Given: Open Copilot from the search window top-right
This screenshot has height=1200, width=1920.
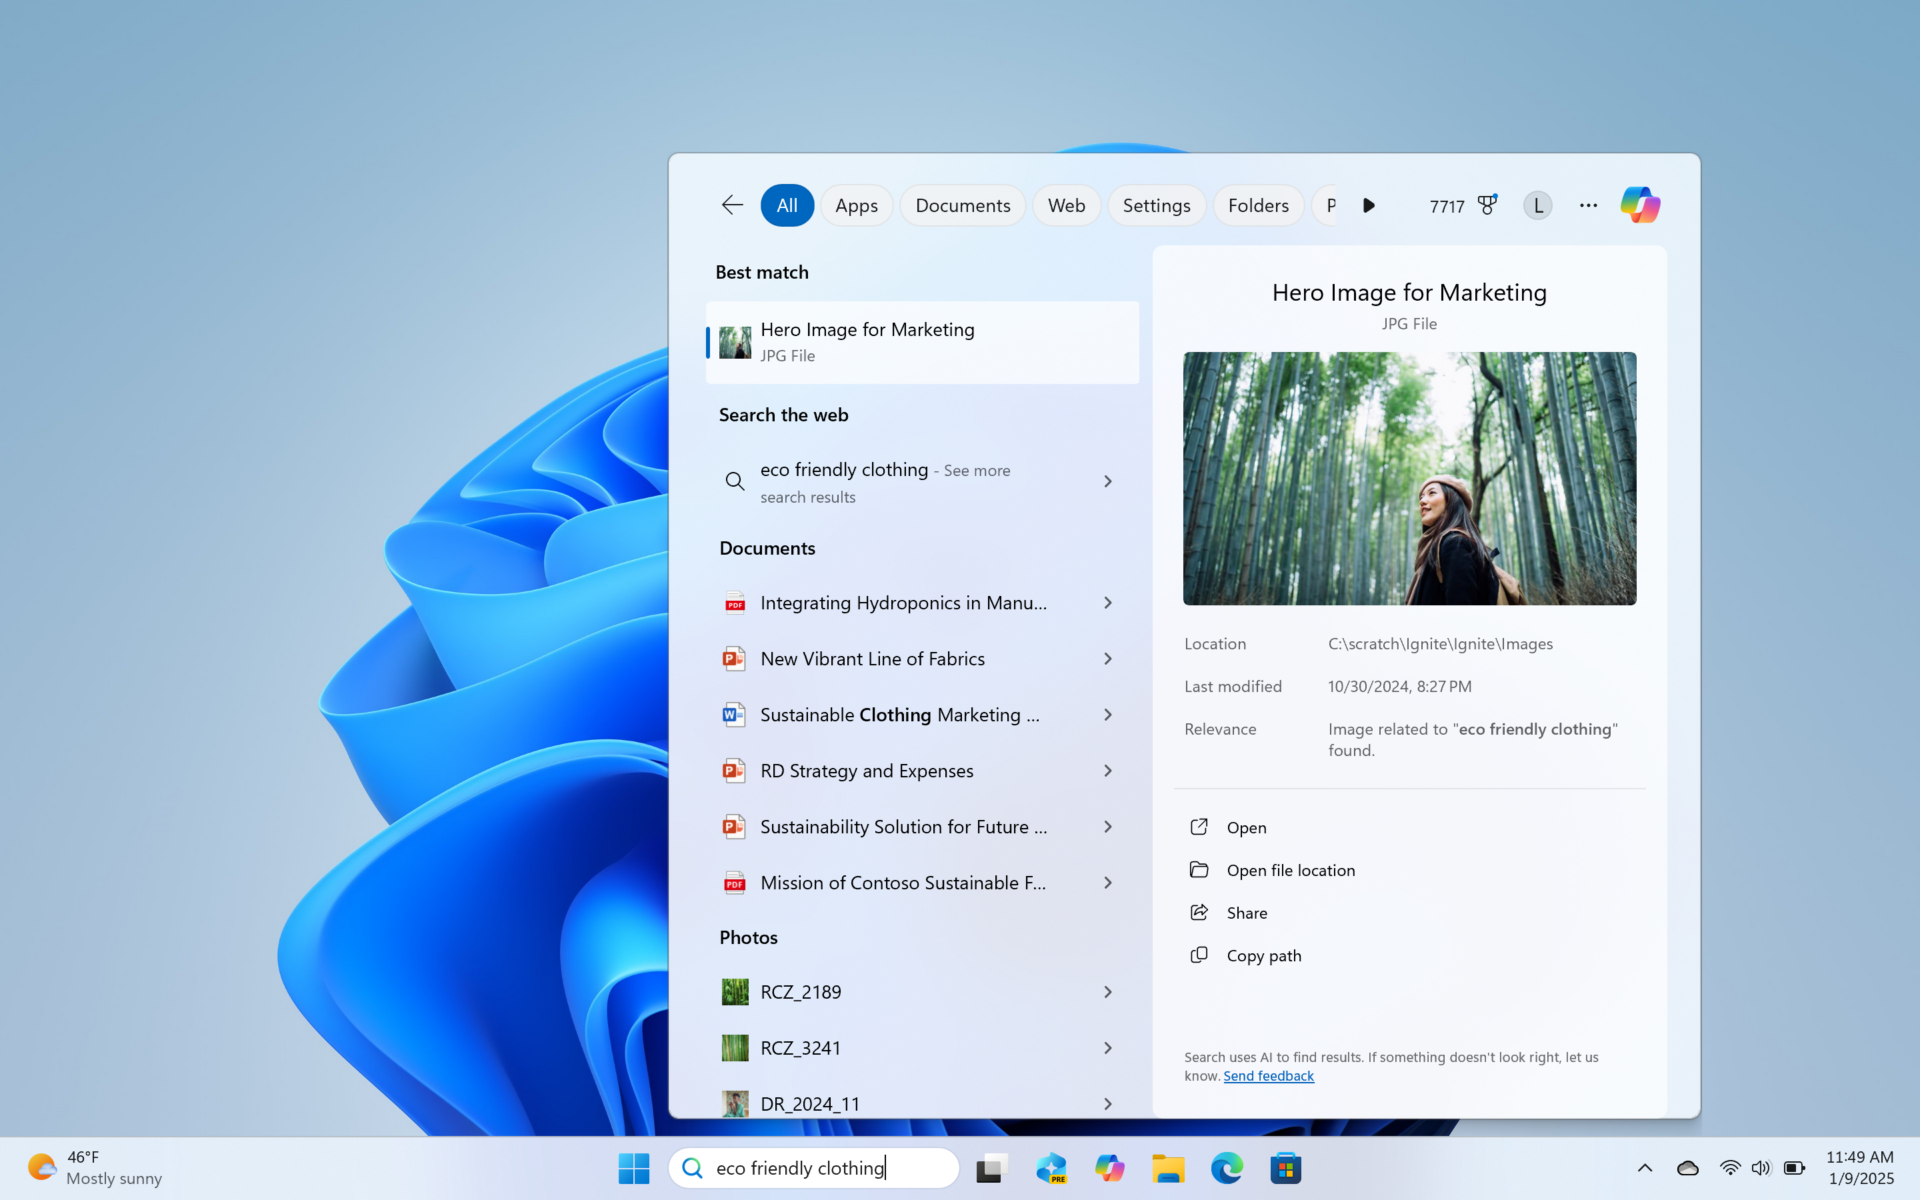Looking at the screenshot, I should coord(1639,204).
